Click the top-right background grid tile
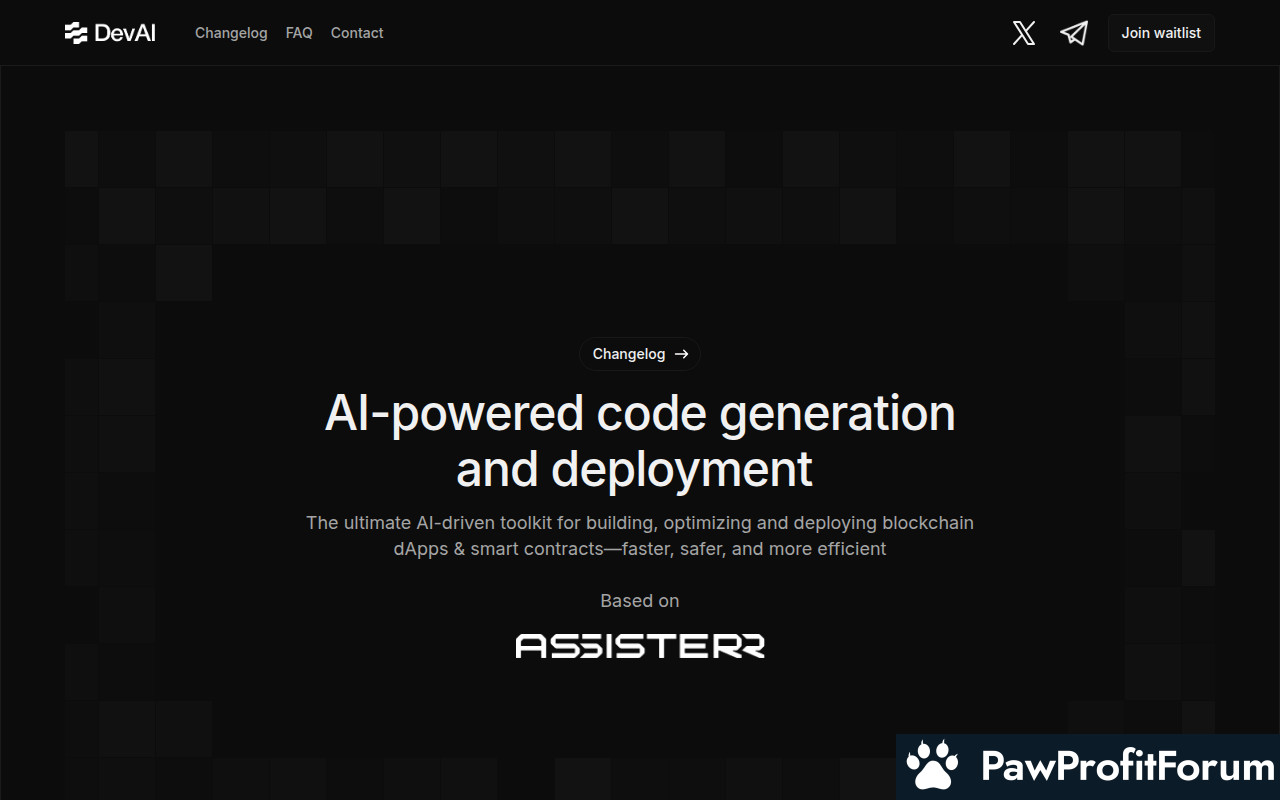 (x=1198, y=158)
